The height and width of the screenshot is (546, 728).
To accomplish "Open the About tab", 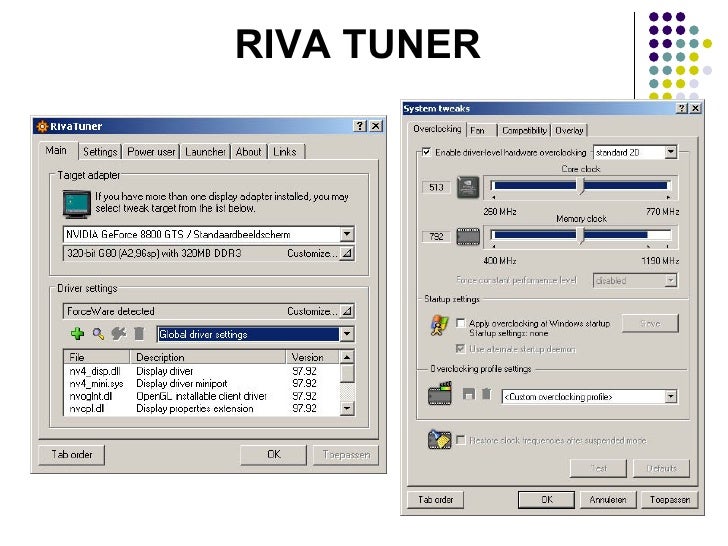I will (x=248, y=152).
